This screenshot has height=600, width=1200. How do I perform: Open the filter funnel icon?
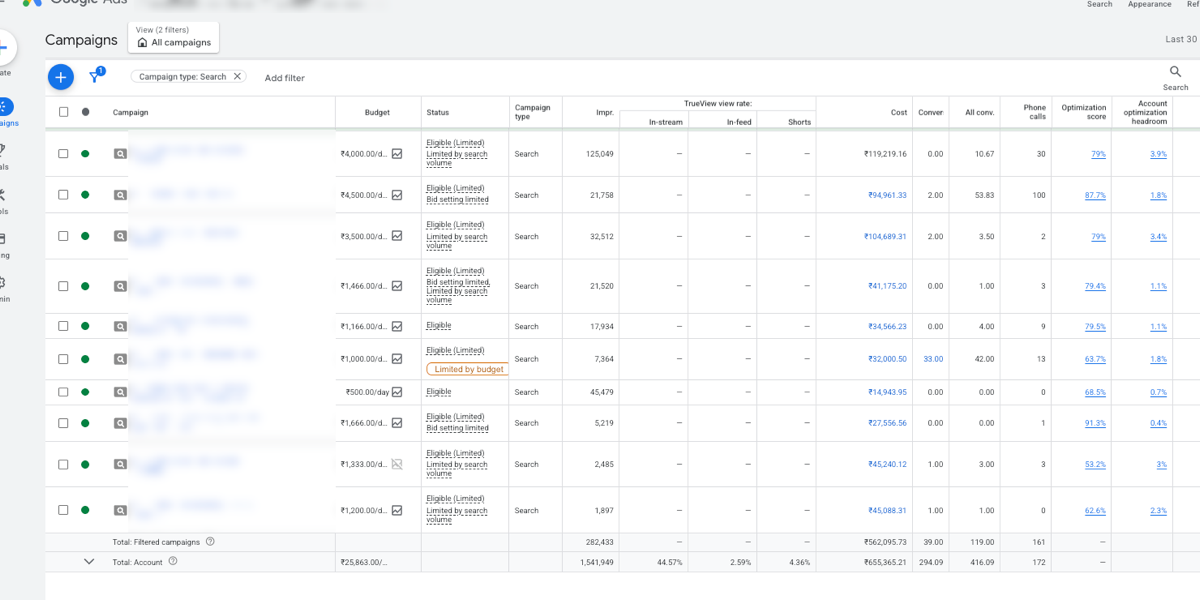tap(96, 76)
